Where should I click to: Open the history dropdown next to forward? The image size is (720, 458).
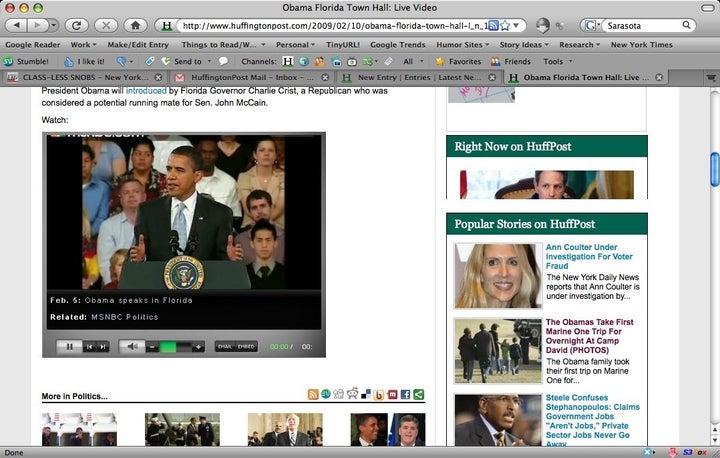pyautogui.click(x=54, y=25)
